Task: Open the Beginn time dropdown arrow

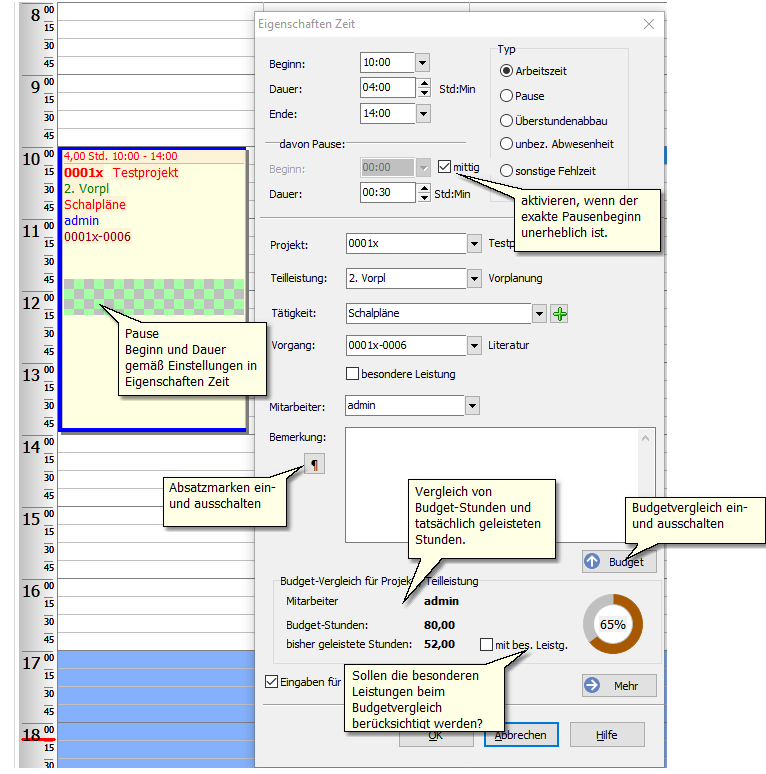Action: point(421,62)
